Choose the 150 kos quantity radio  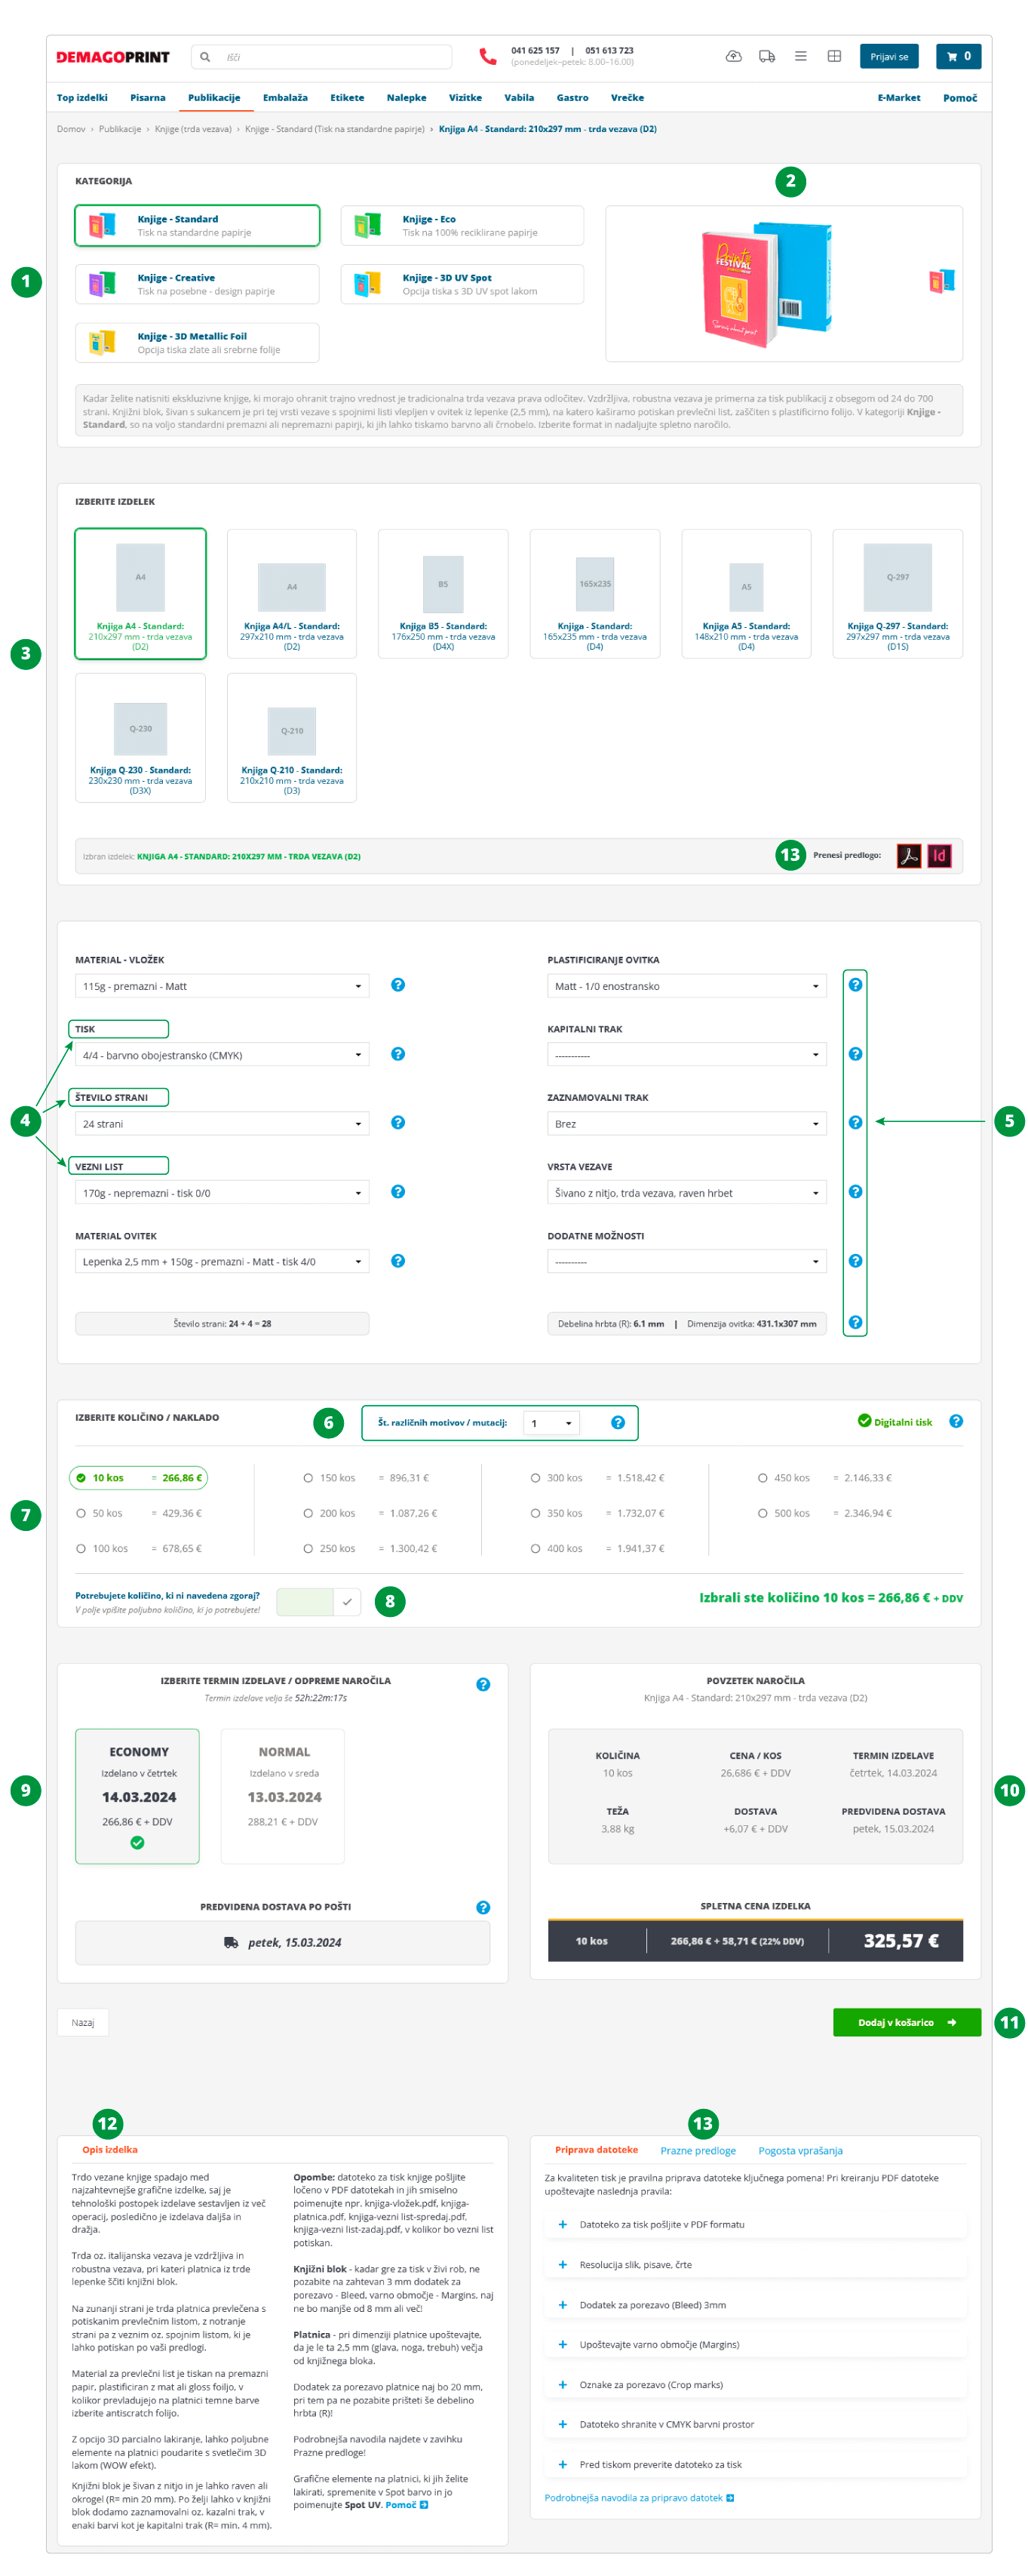(308, 1478)
